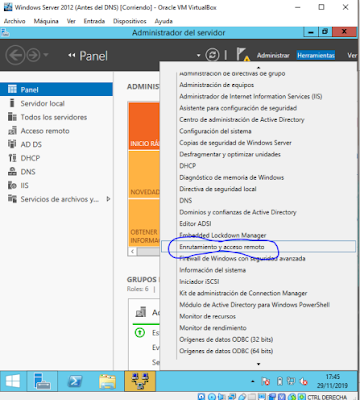Open Dispositivos menu in VirtualBox

(x=130, y=21)
